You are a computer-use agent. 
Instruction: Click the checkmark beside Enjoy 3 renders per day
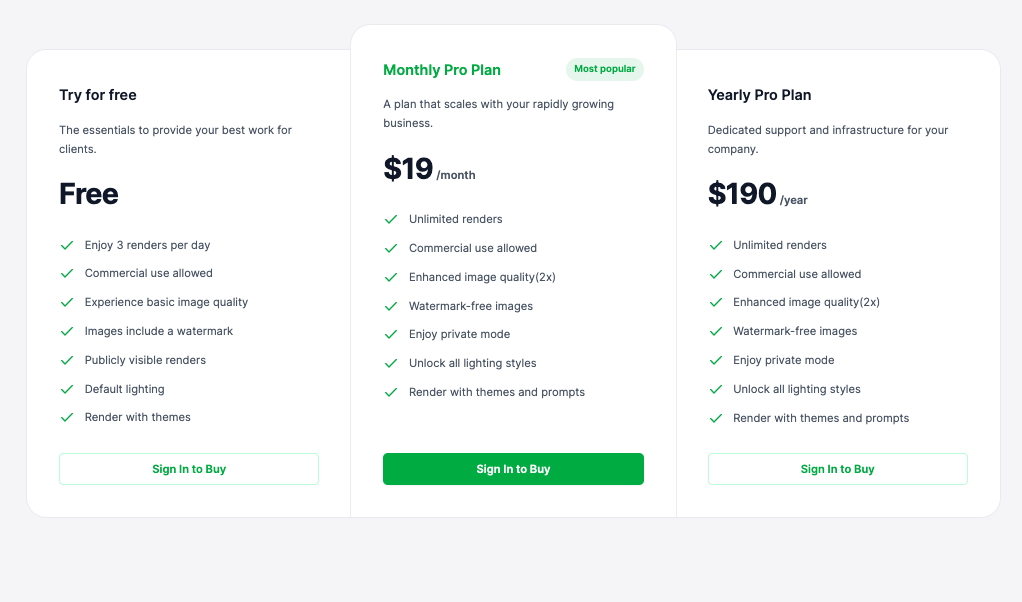(x=67, y=245)
